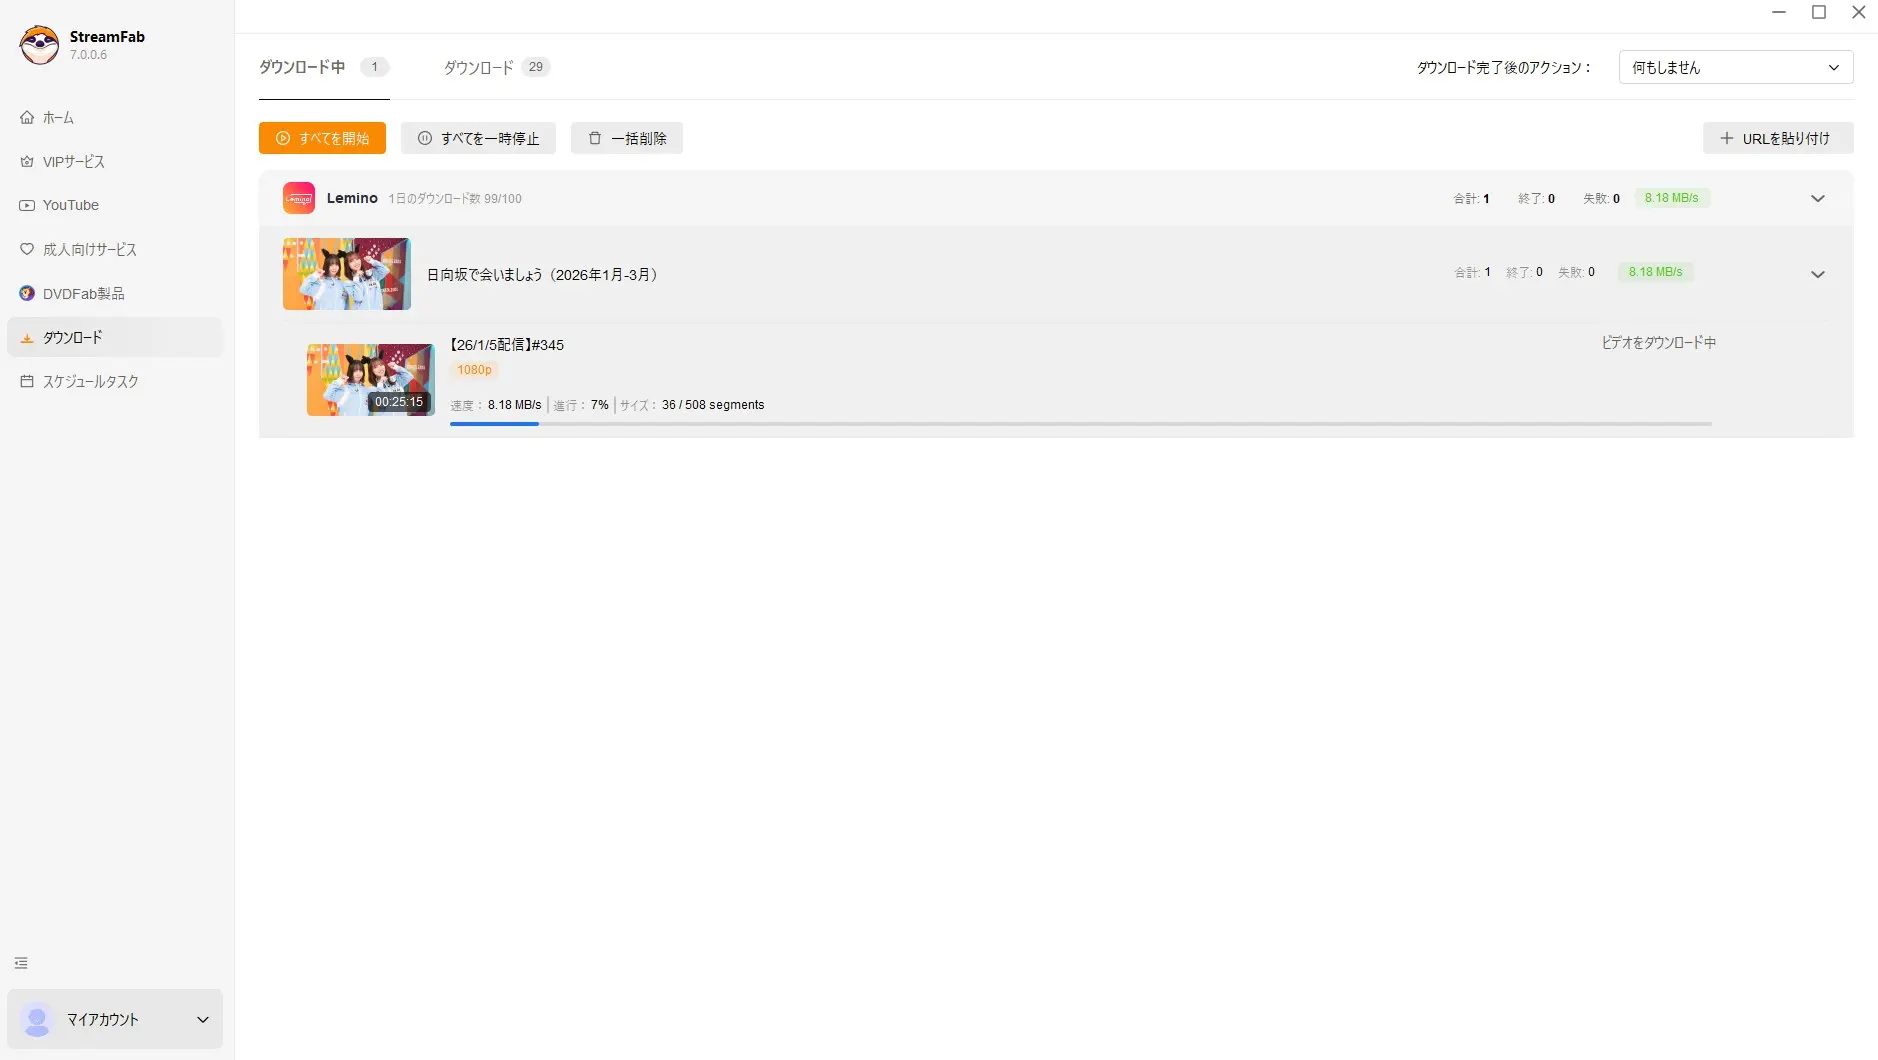Click the Lemino service name
1878x1060 pixels.
click(352, 198)
